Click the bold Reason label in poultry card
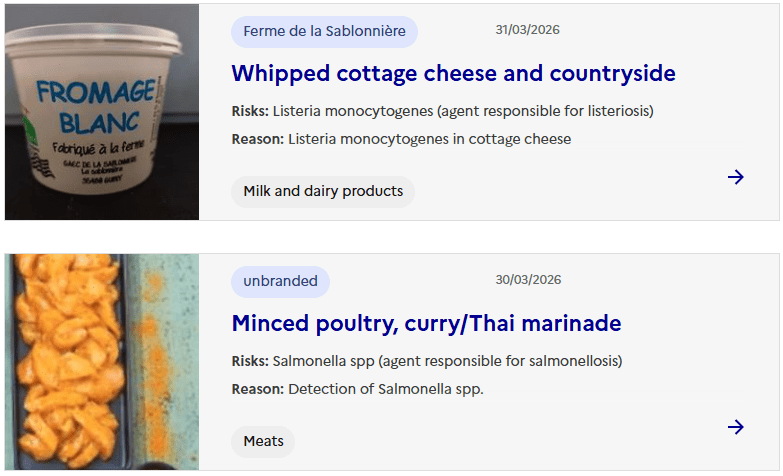The height and width of the screenshot is (476, 783). (x=257, y=389)
